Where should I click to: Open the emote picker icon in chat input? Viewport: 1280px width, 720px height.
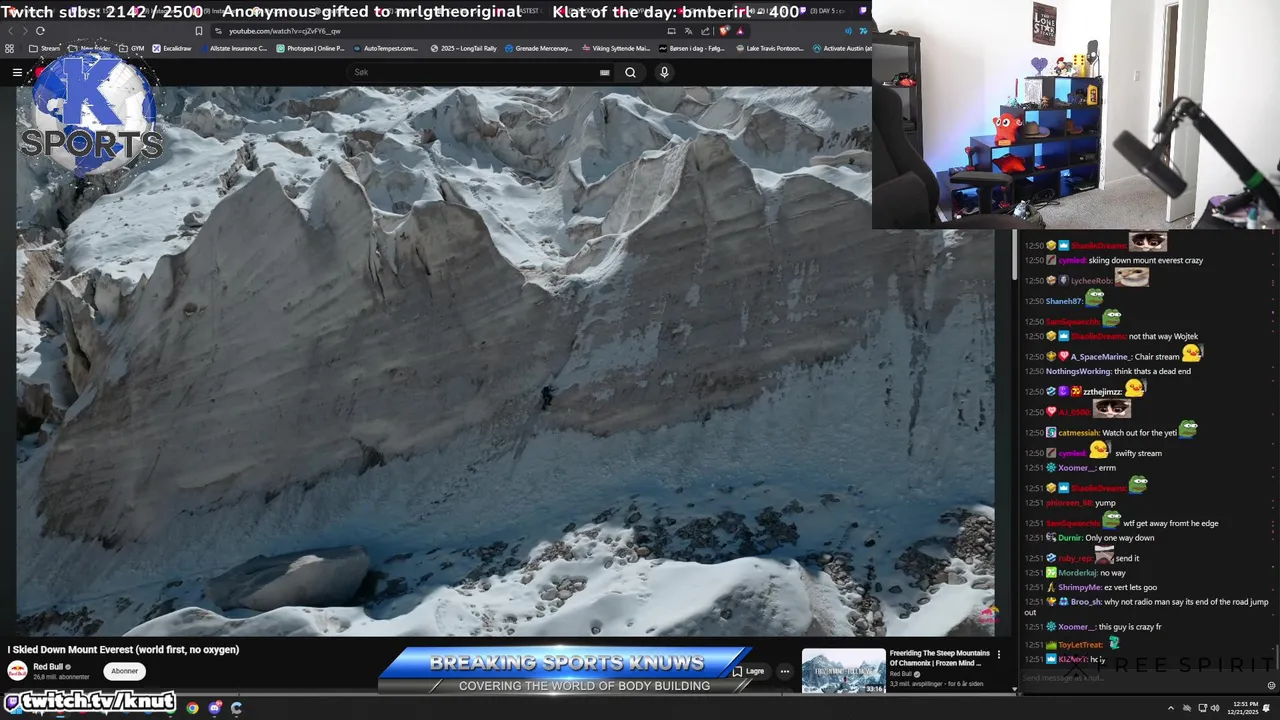[1272, 686]
